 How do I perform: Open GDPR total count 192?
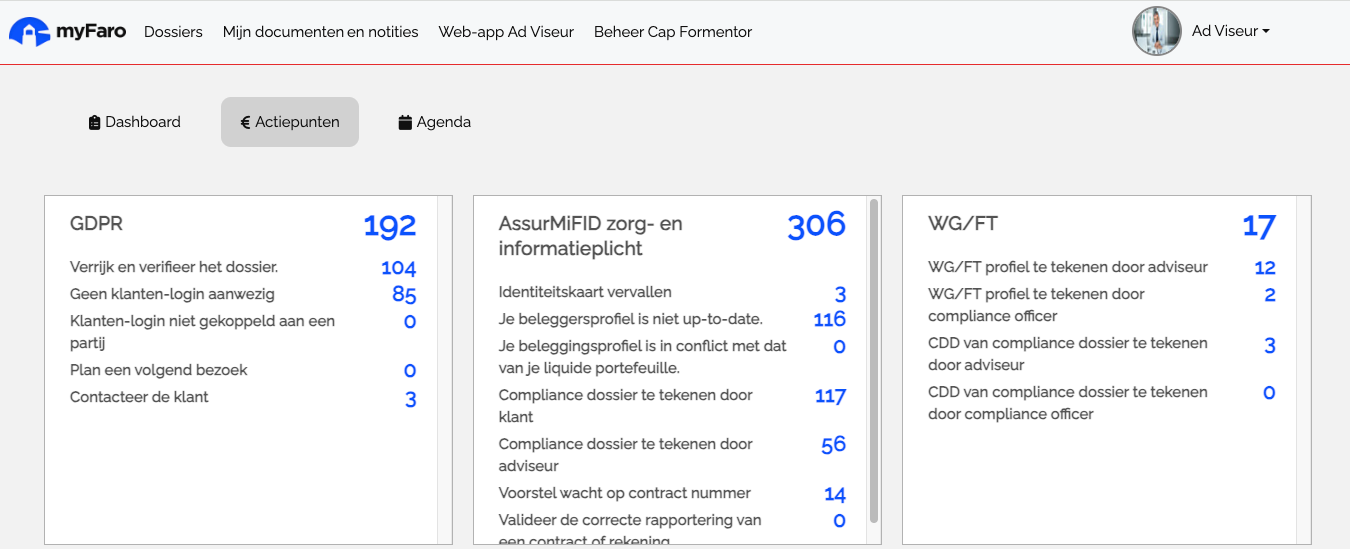click(390, 226)
